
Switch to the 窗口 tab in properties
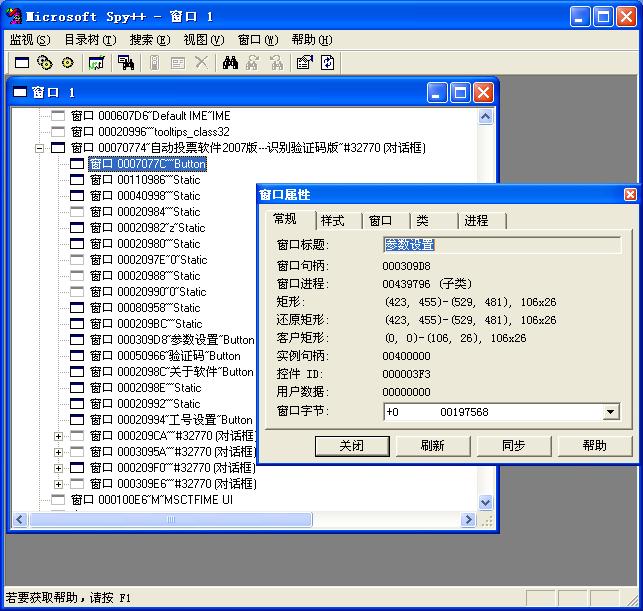(386, 221)
